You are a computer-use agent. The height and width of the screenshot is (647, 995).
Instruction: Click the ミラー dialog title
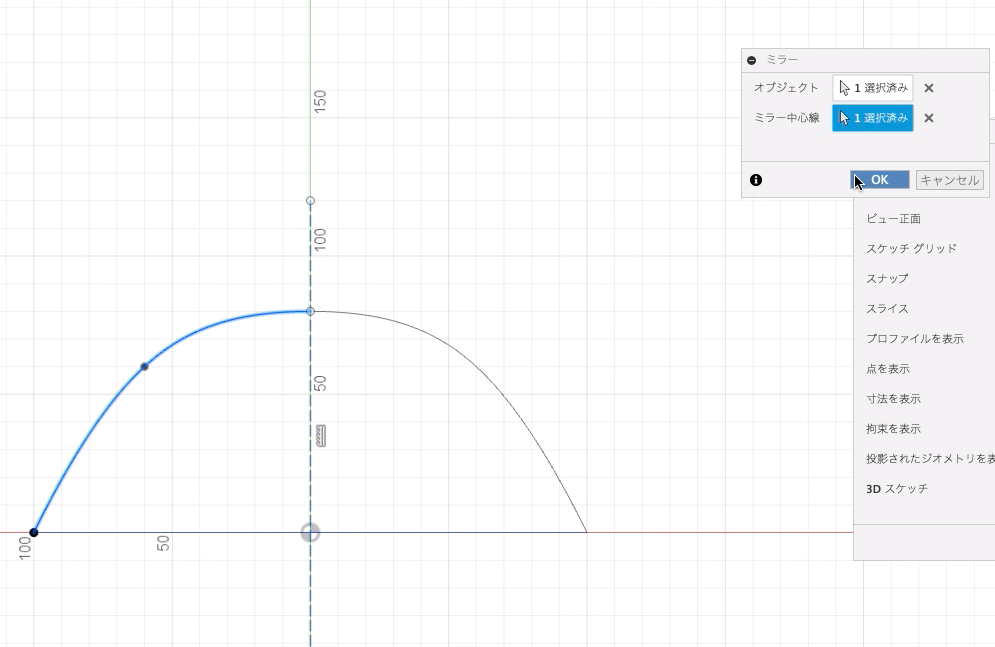(782, 60)
